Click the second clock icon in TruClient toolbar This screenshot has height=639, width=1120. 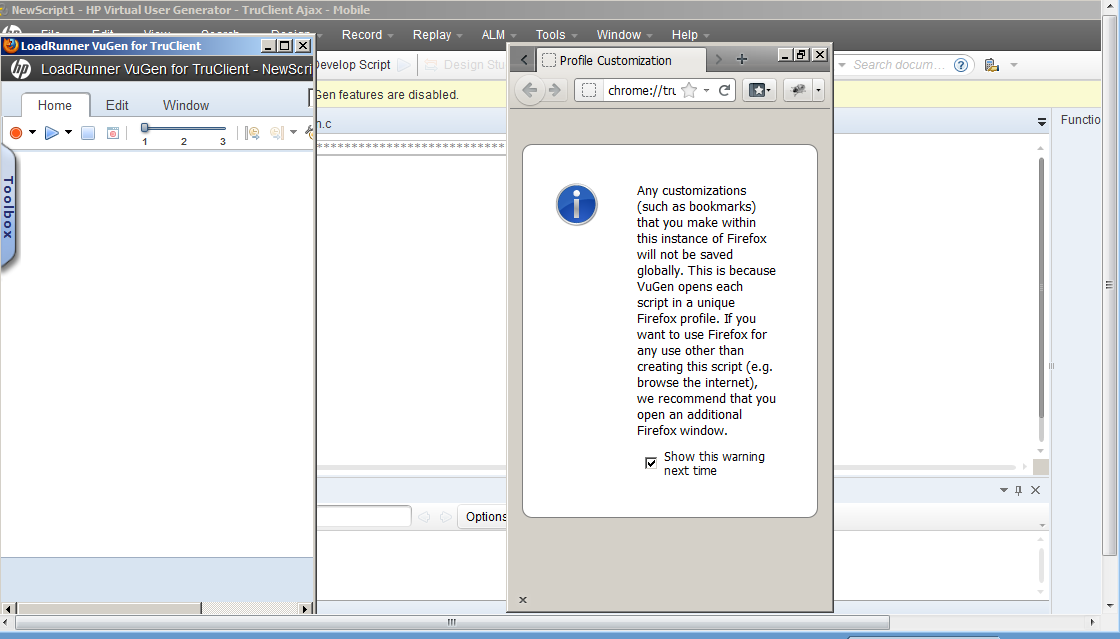point(277,133)
